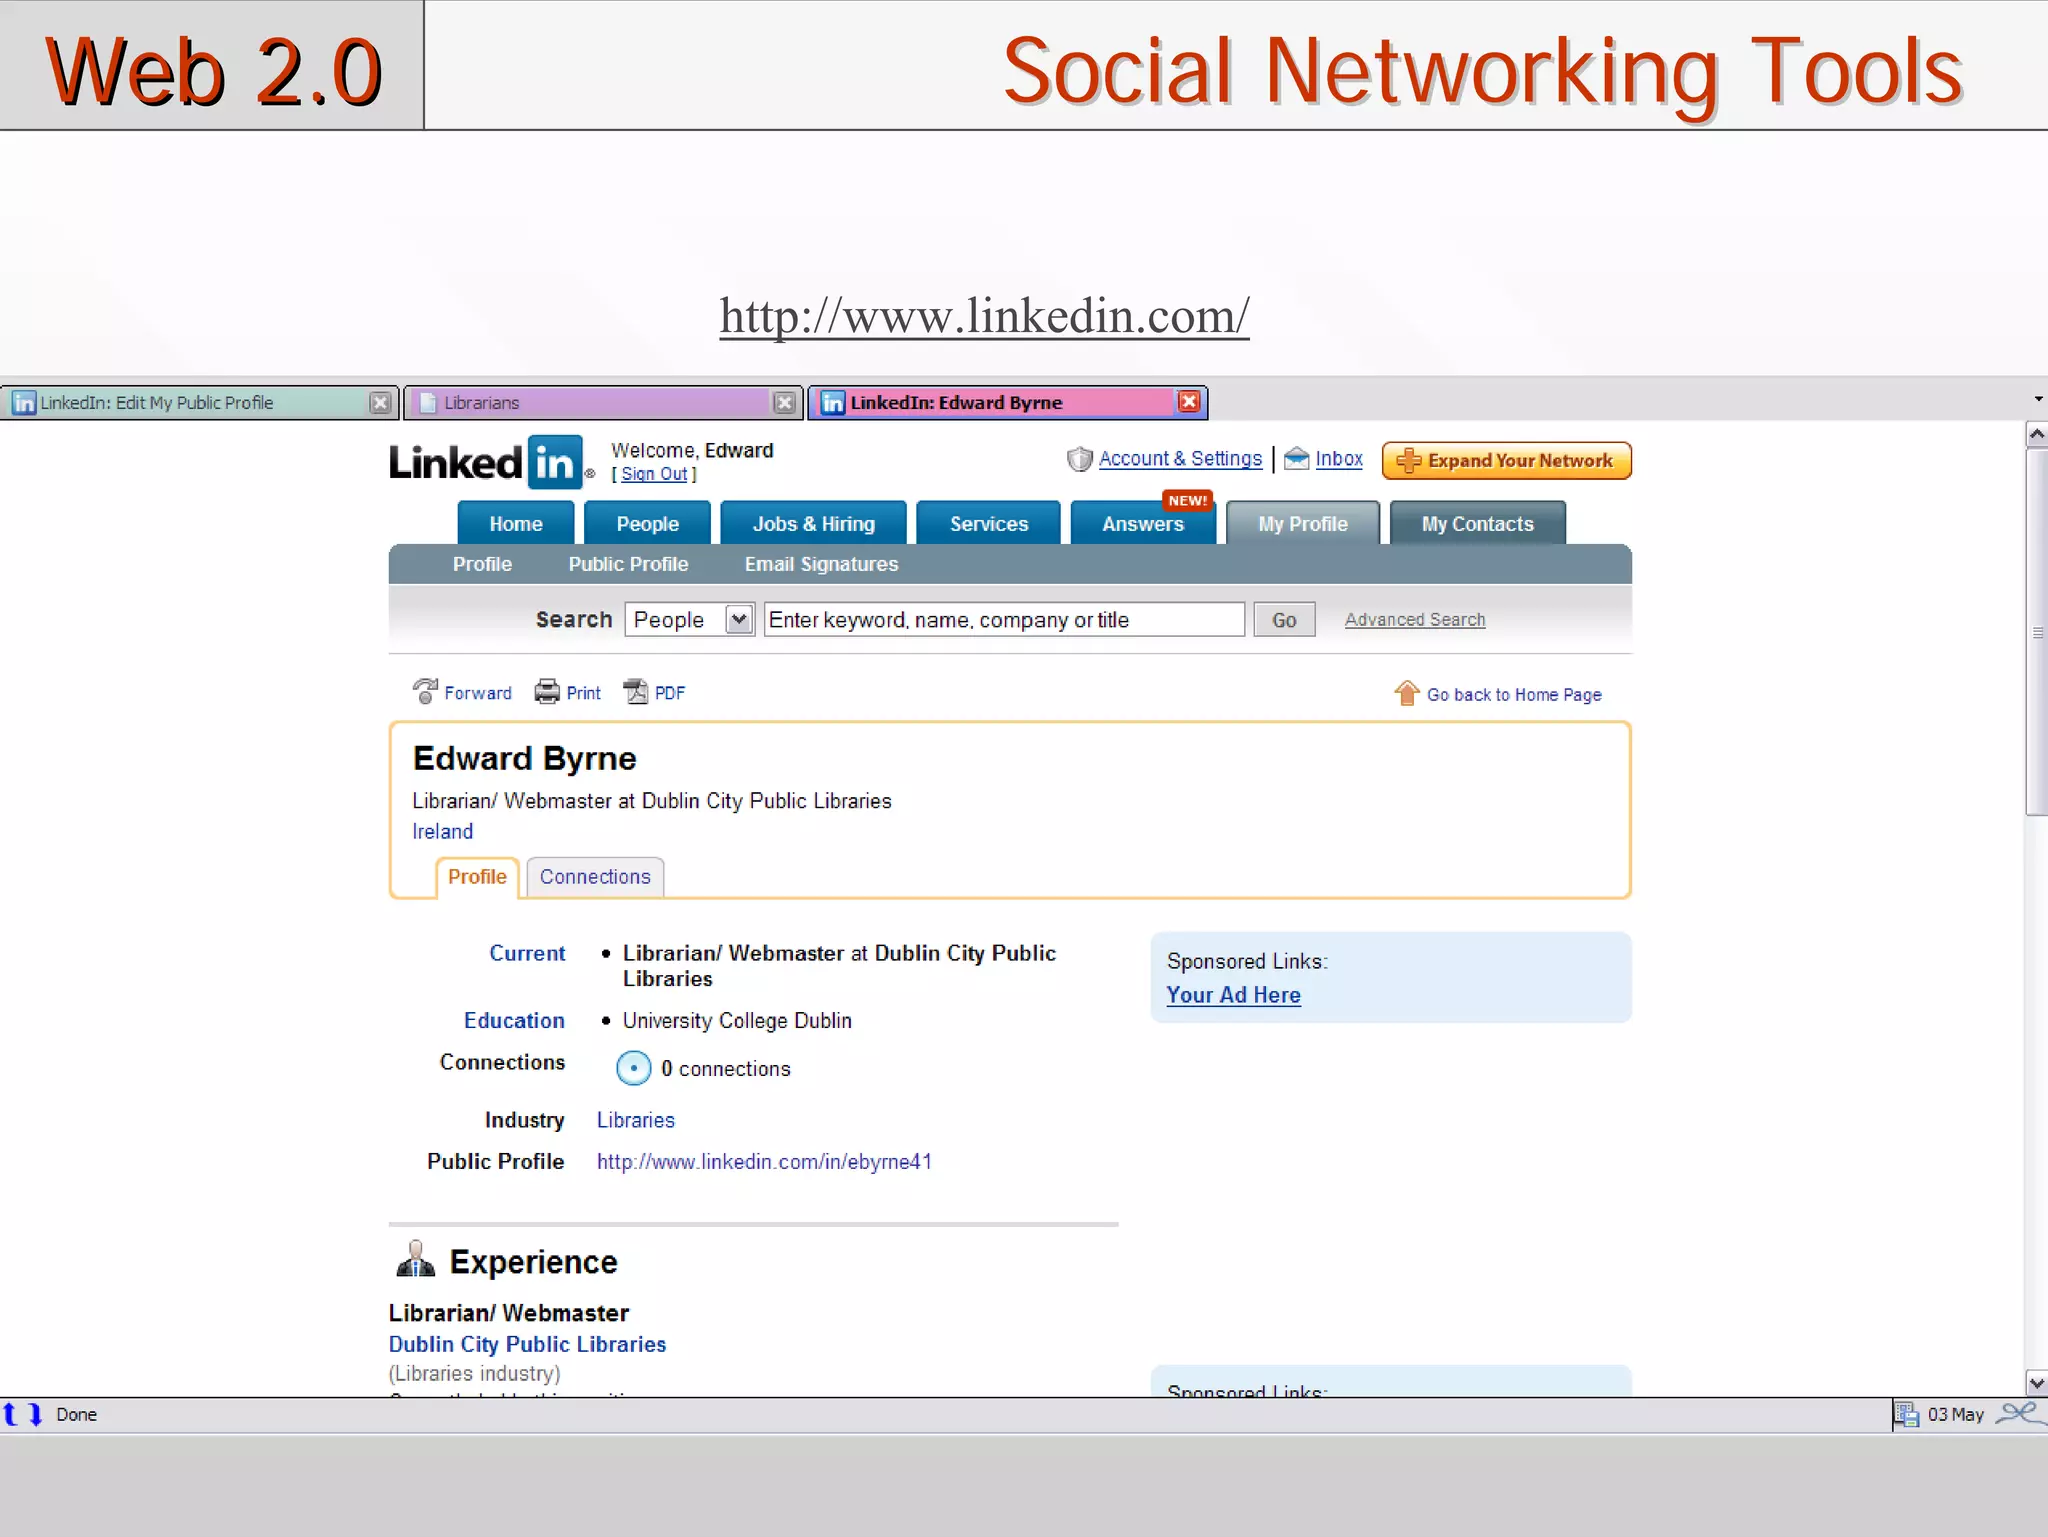
Task: Click the Forward envelope icon
Action: pyautogui.click(x=425, y=691)
